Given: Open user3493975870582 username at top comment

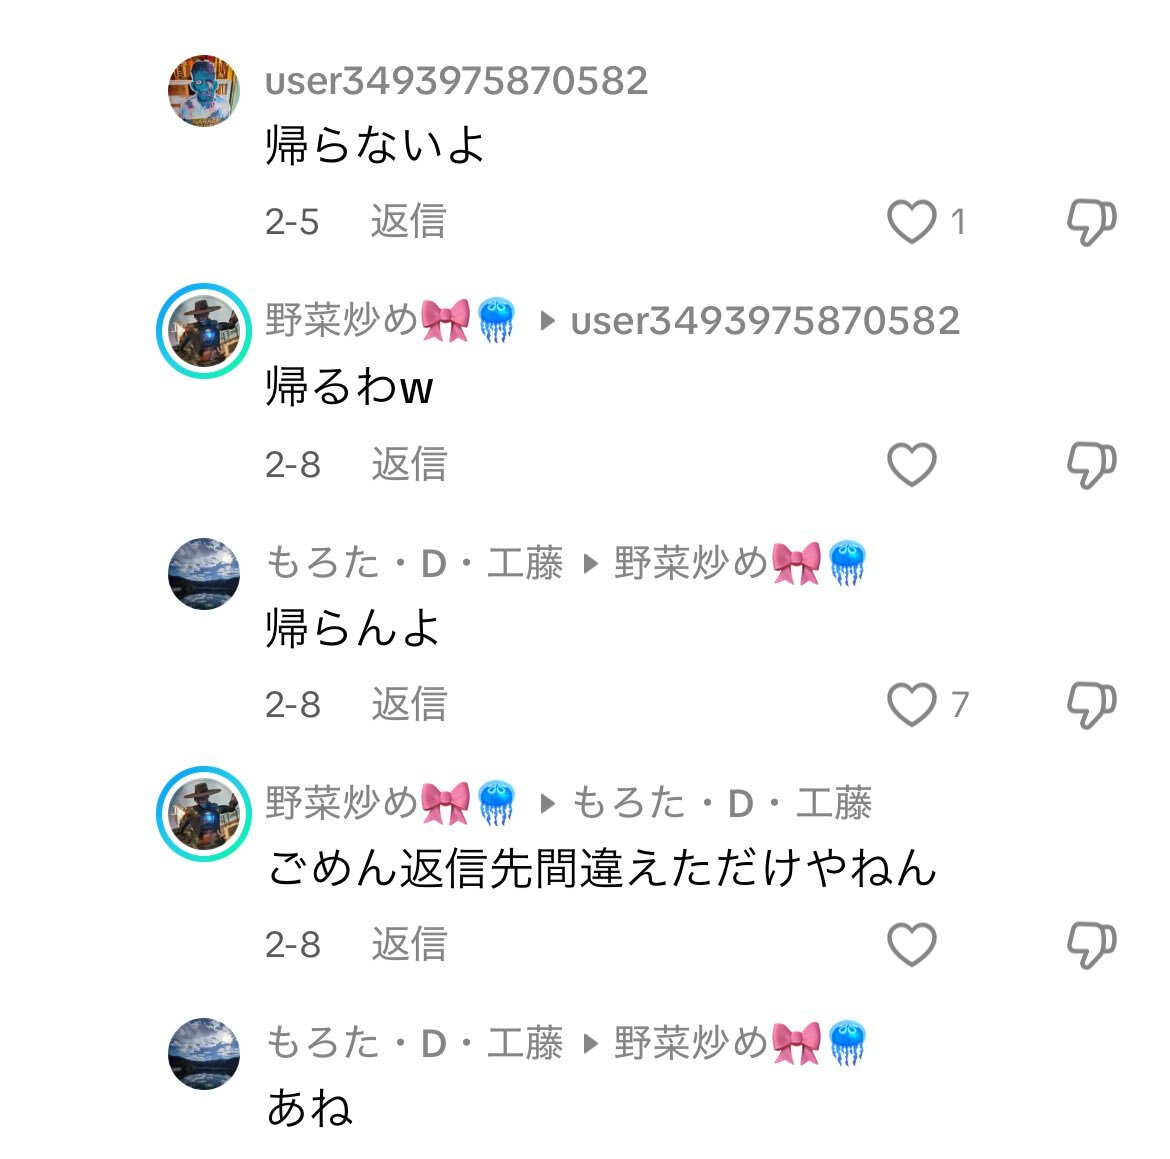Looking at the screenshot, I should coord(457,81).
